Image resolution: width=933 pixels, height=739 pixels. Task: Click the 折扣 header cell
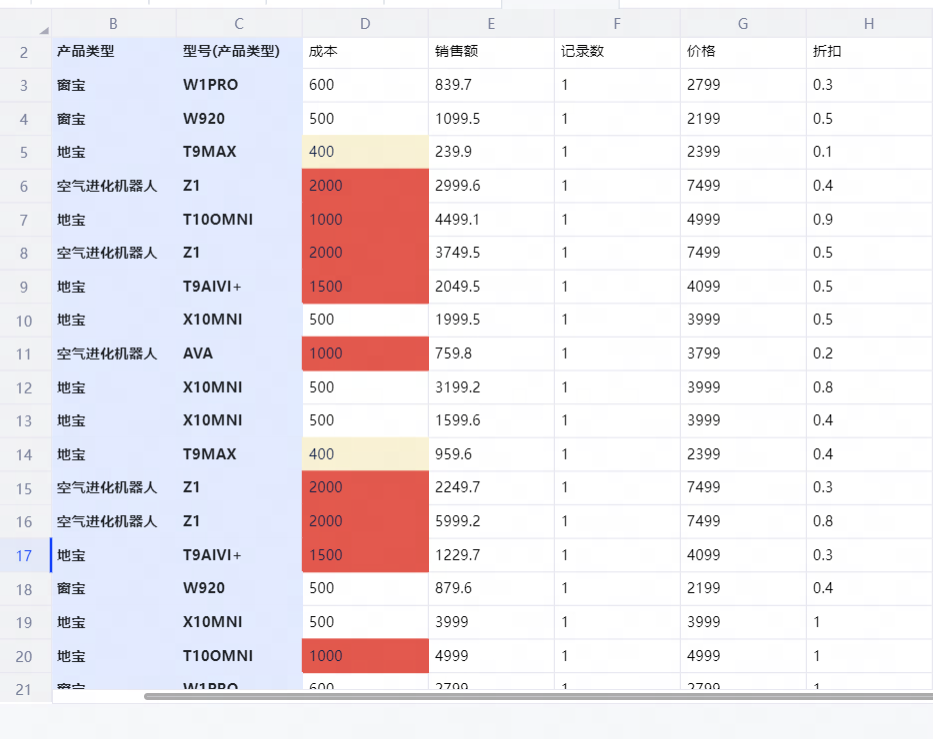click(869, 52)
